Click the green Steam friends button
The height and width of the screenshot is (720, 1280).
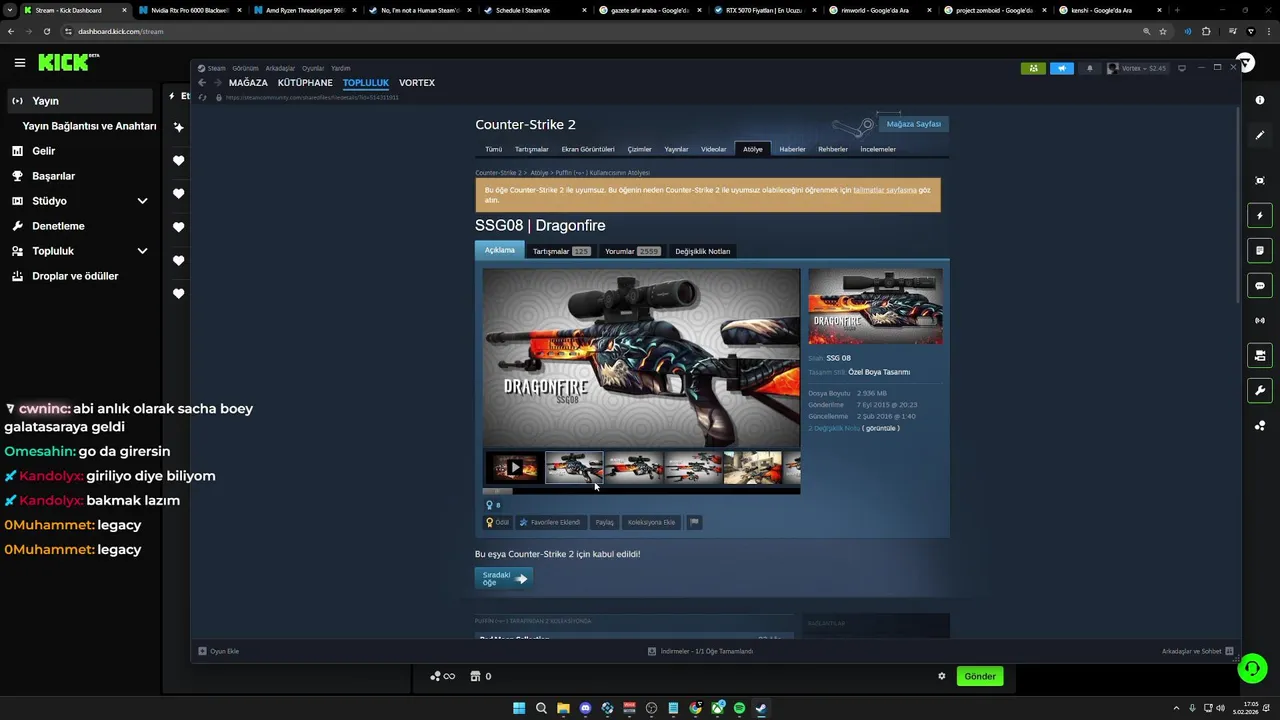(x=1033, y=68)
